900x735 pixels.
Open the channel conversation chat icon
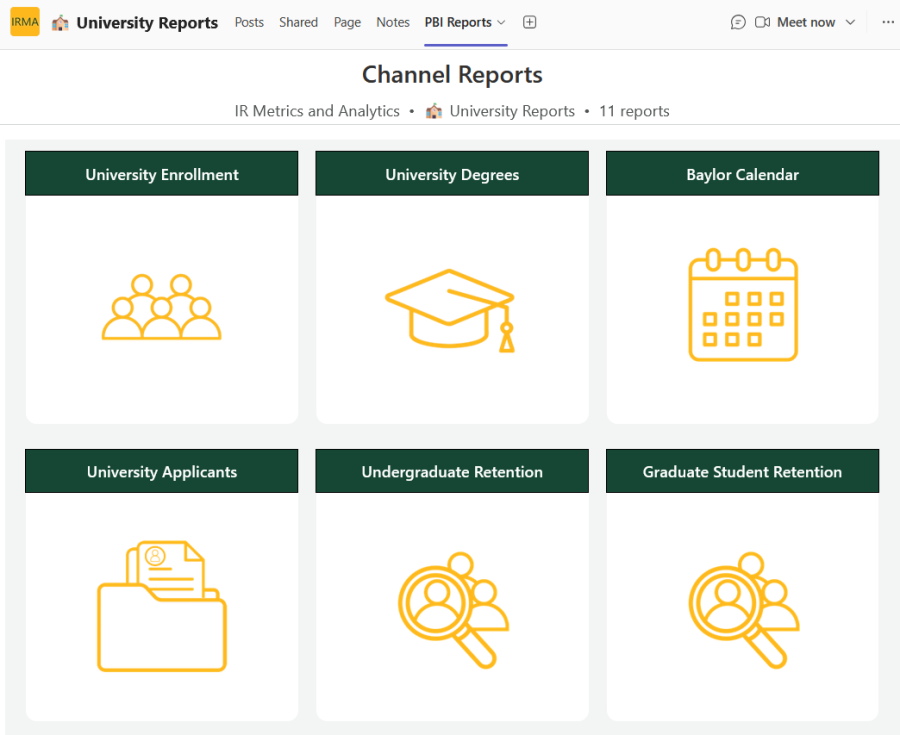pos(738,22)
